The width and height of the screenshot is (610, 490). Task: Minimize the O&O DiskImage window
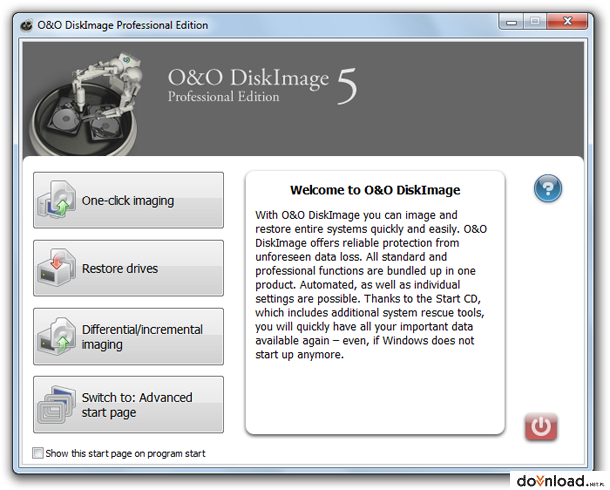point(511,21)
